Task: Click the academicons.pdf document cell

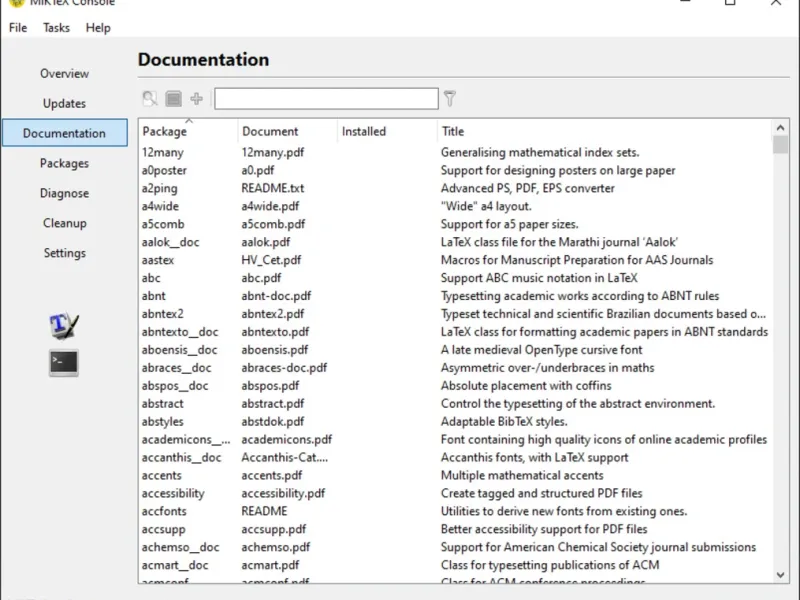Action: pyautogui.click(x=287, y=439)
